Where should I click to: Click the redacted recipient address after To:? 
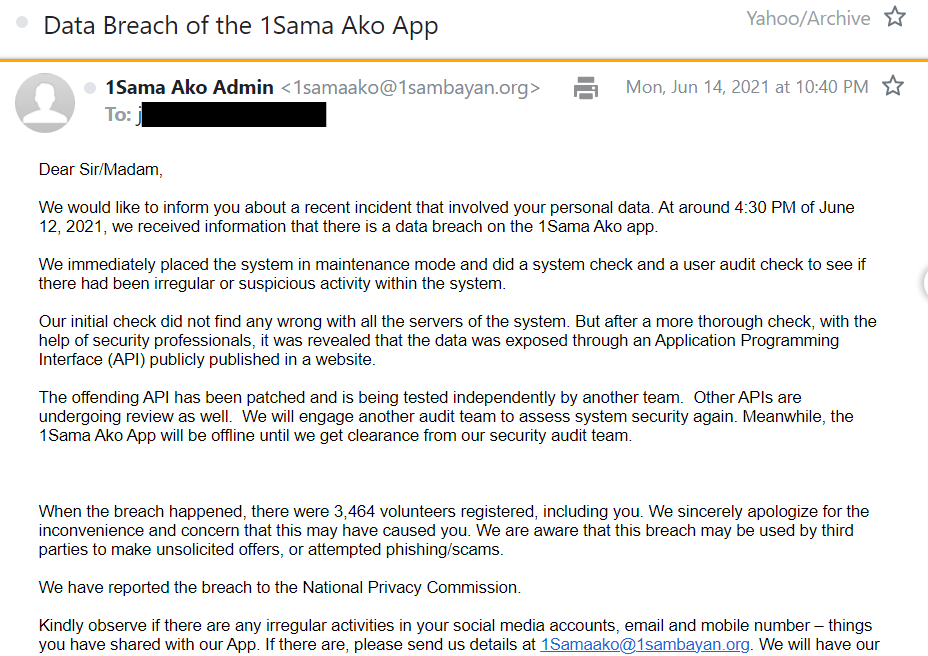pos(234,114)
